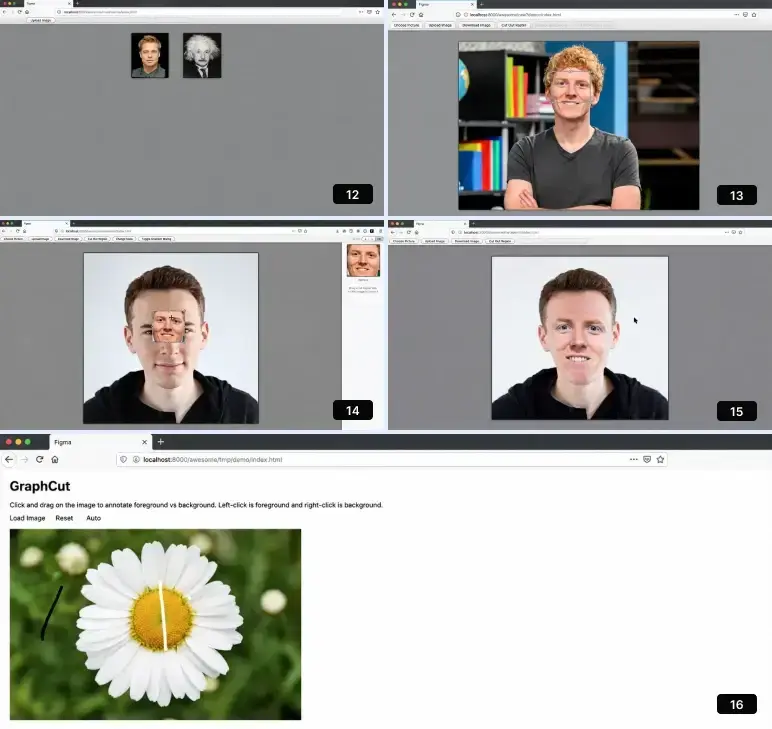Go back in the cursor-portrait window
The height and width of the screenshot is (729, 772).
click(x=393, y=232)
